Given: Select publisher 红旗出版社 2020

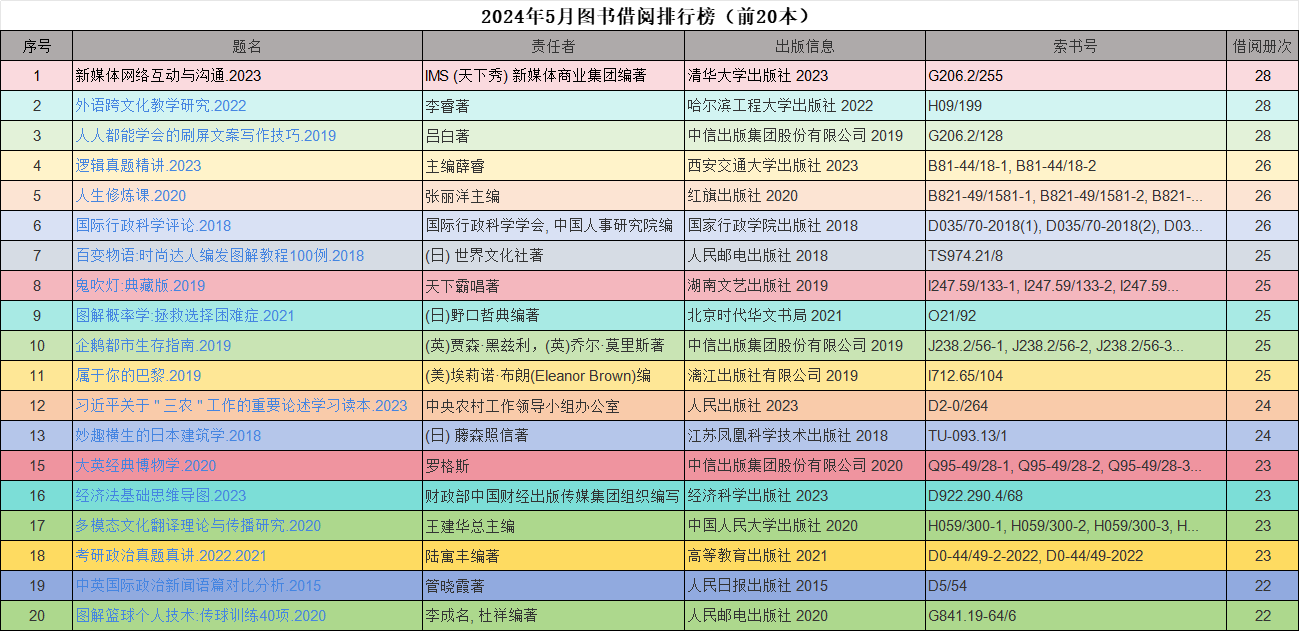Looking at the screenshot, I should pyautogui.click(x=743, y=196).
